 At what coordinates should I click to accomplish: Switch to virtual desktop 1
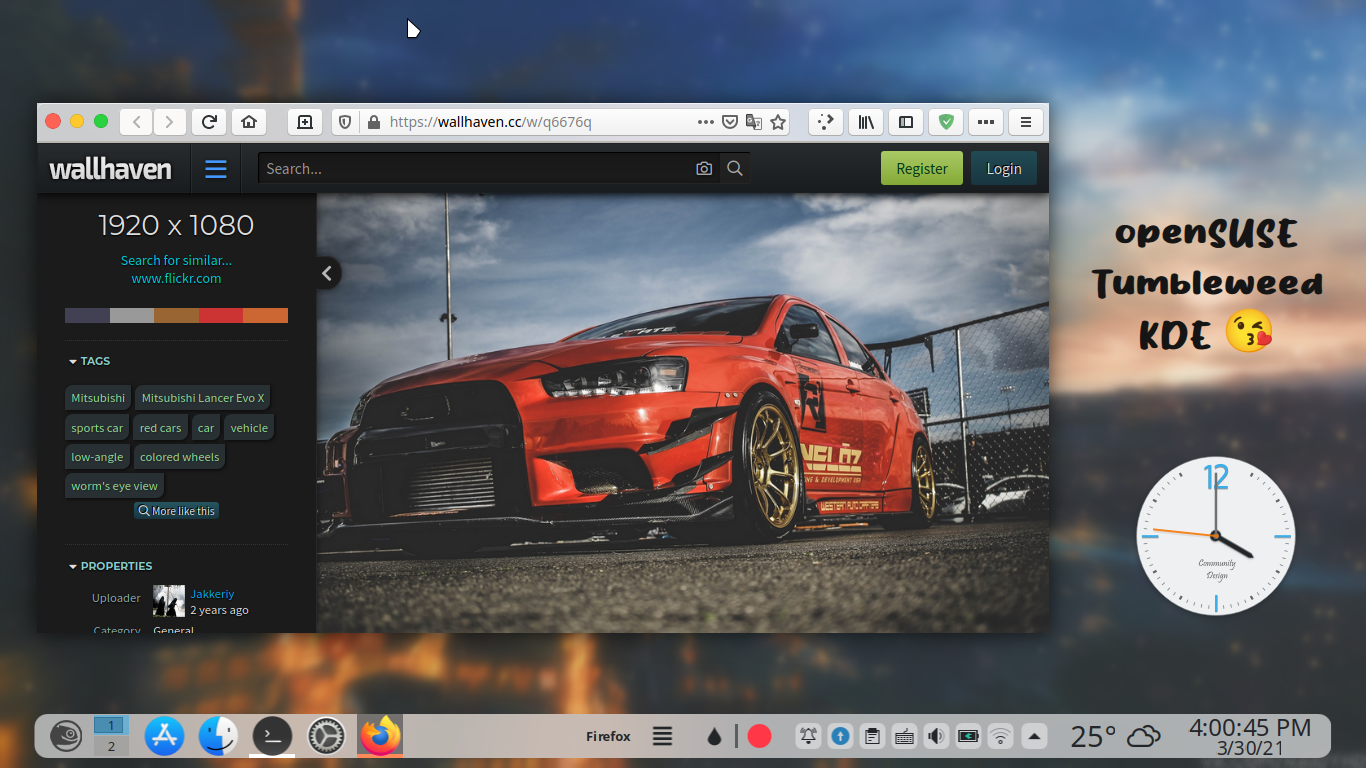pyautogui.click(x=111, y=725)
